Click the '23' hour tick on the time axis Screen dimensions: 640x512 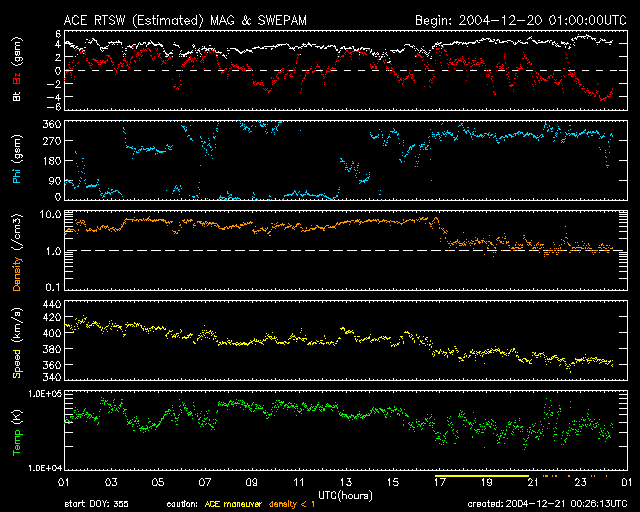click(x=582, y=483)
